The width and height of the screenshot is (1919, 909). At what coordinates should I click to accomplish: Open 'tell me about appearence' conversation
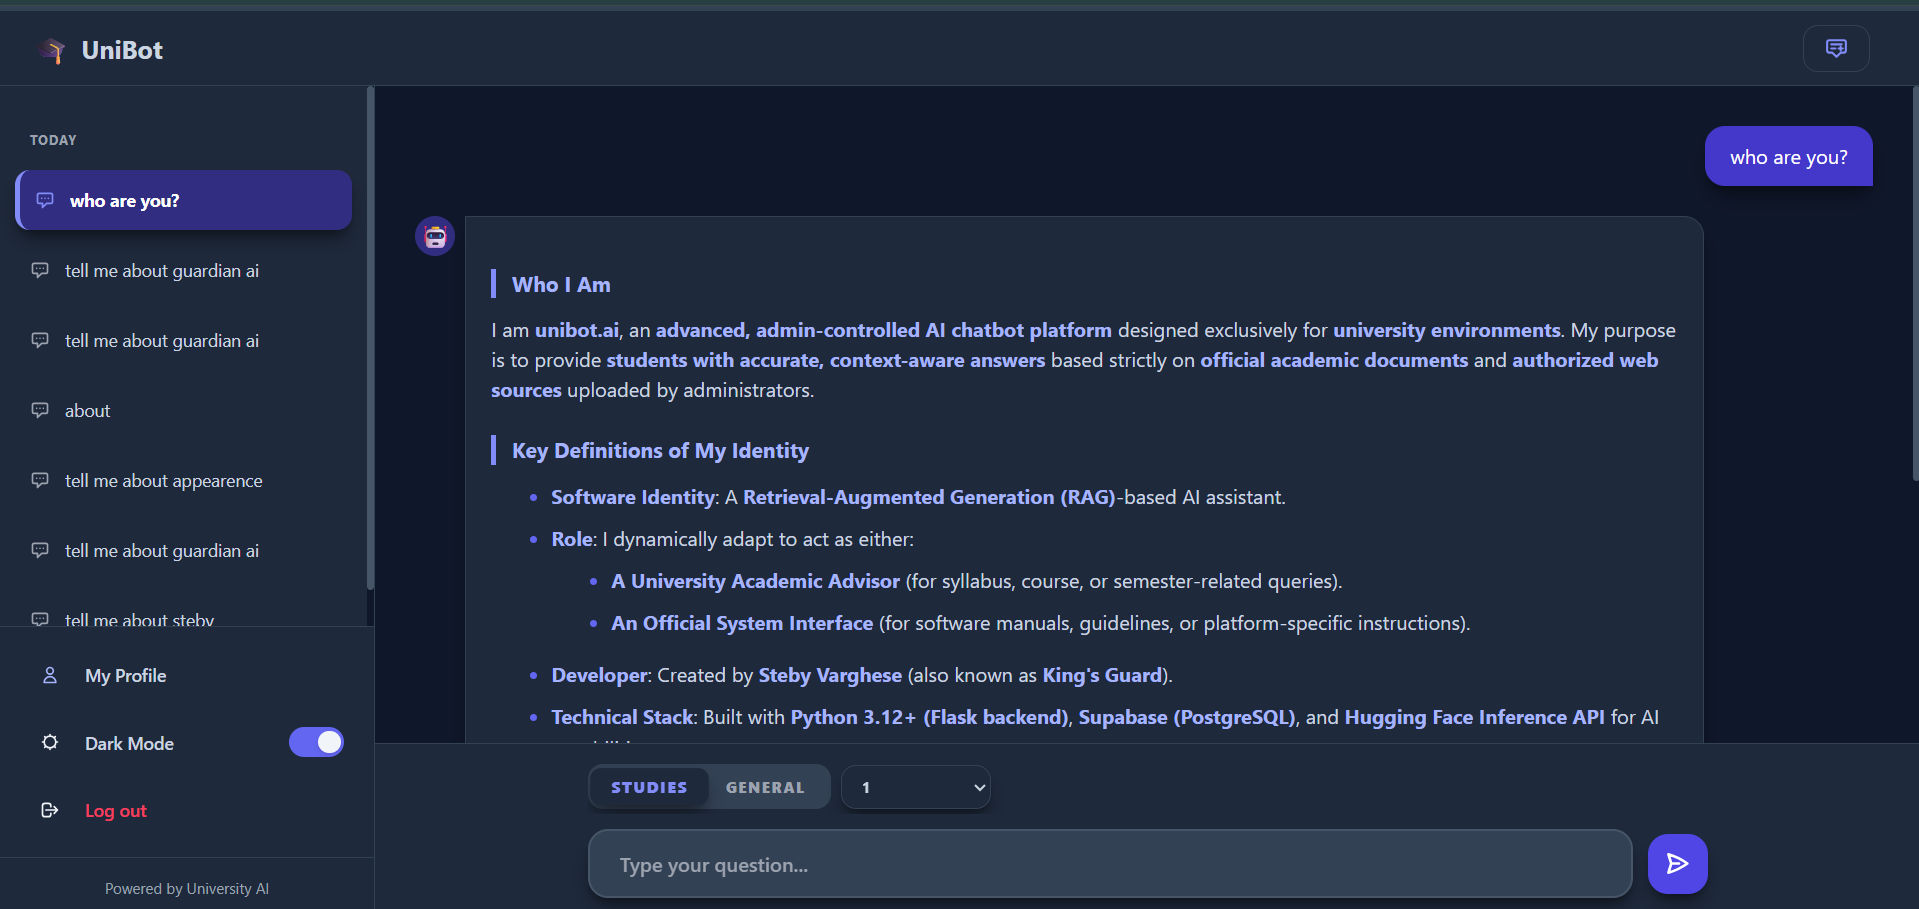tap(184, 480)
